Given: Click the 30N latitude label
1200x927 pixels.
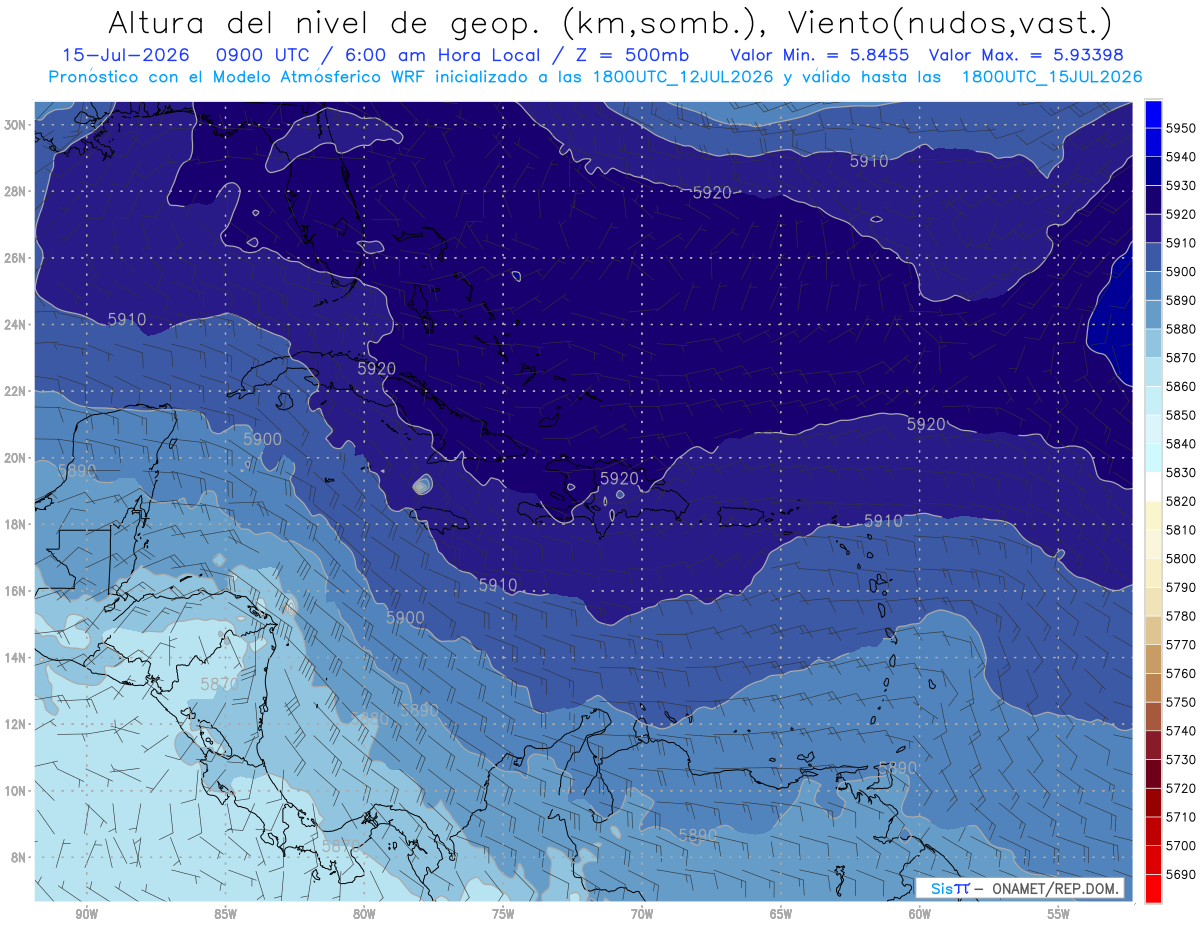Looking at the screenshot, I should [16, 125].
